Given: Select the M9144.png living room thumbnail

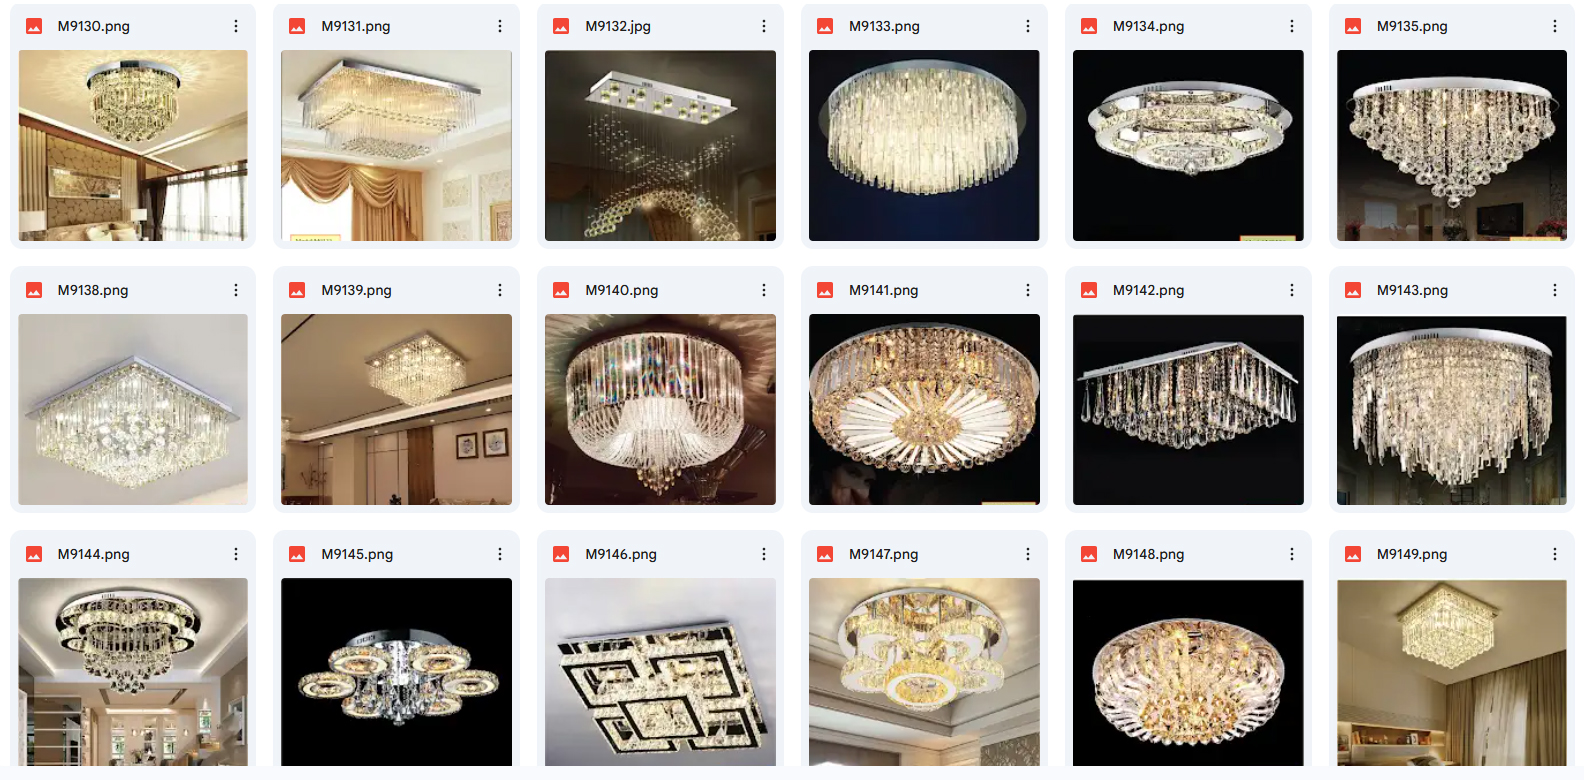Looking at the screenshot, I should point(133,672).
